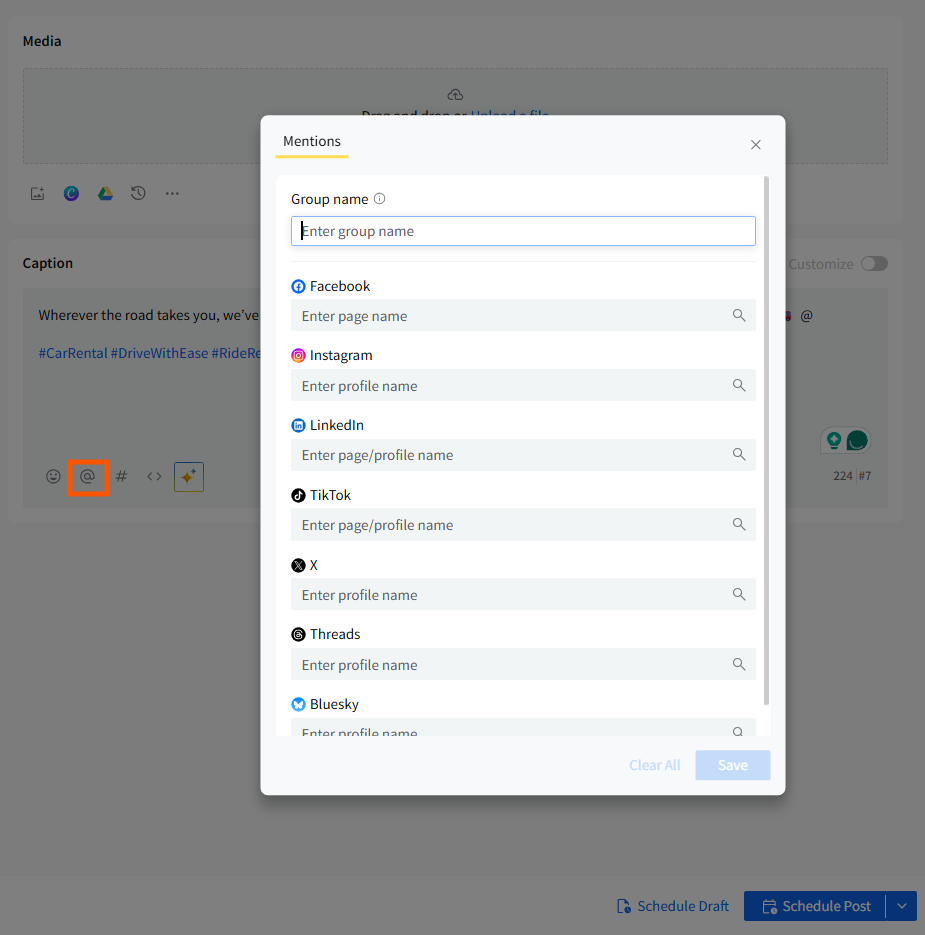Open the more media options ellipsis

(172, 193)
